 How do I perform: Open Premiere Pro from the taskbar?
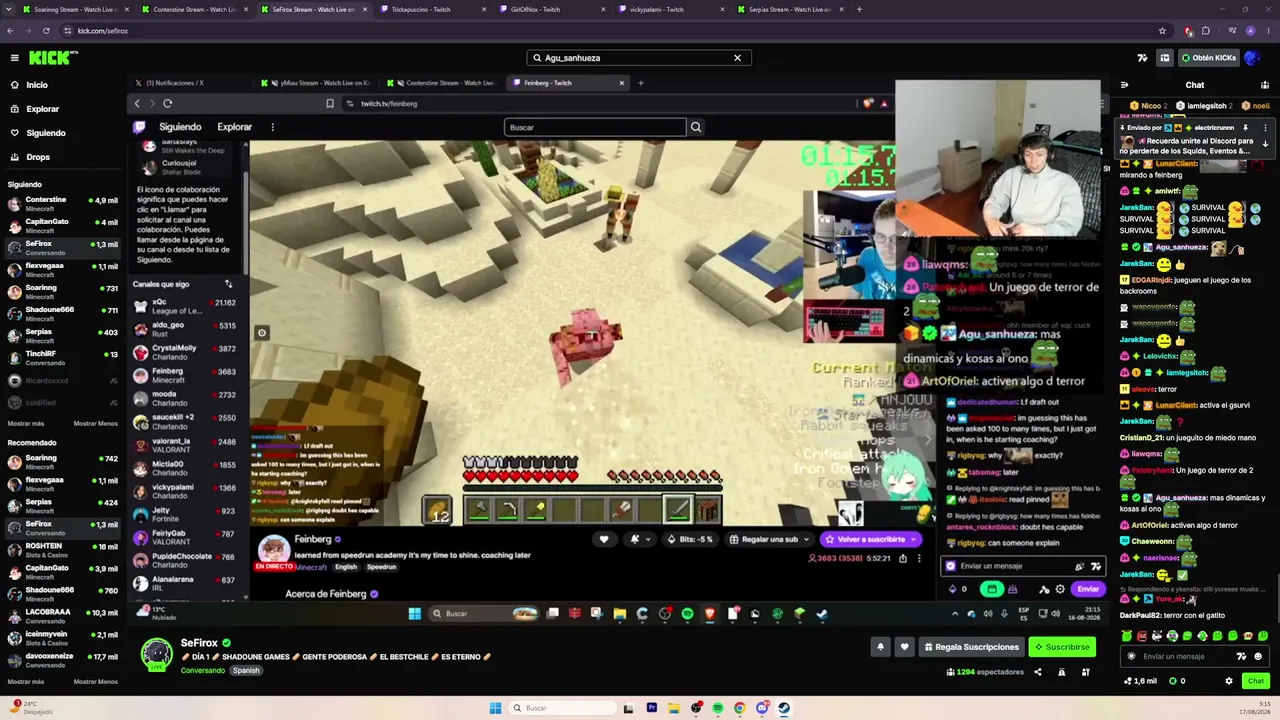tap(652, 708)
